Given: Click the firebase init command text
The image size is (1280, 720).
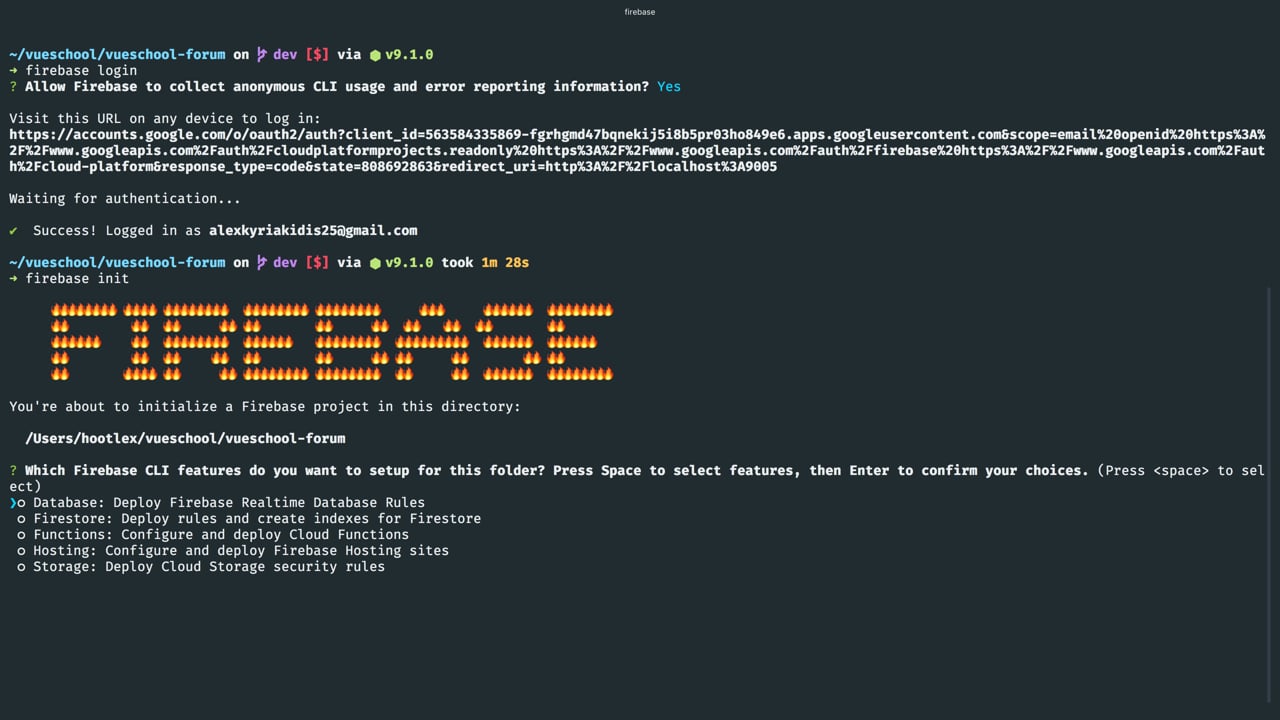Looking at the screenshot, I should pos(77,279).
